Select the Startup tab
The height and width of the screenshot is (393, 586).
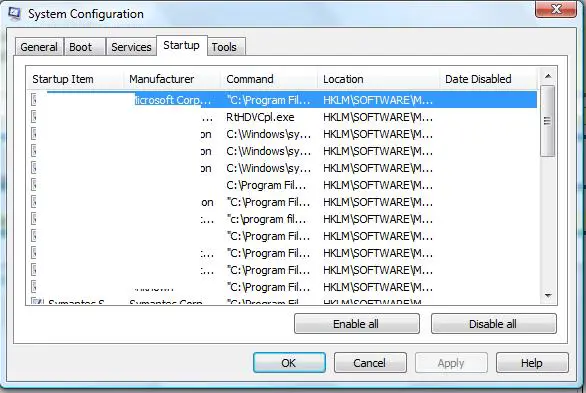pos(182,45)
